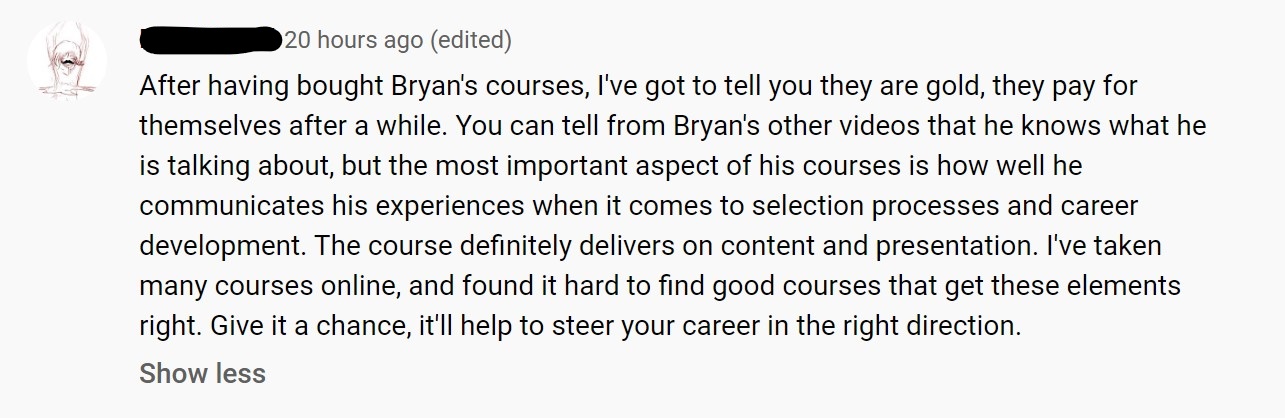
Task: Click the line starting 'communicates his experiences'
Action: (x=639, y=206)
